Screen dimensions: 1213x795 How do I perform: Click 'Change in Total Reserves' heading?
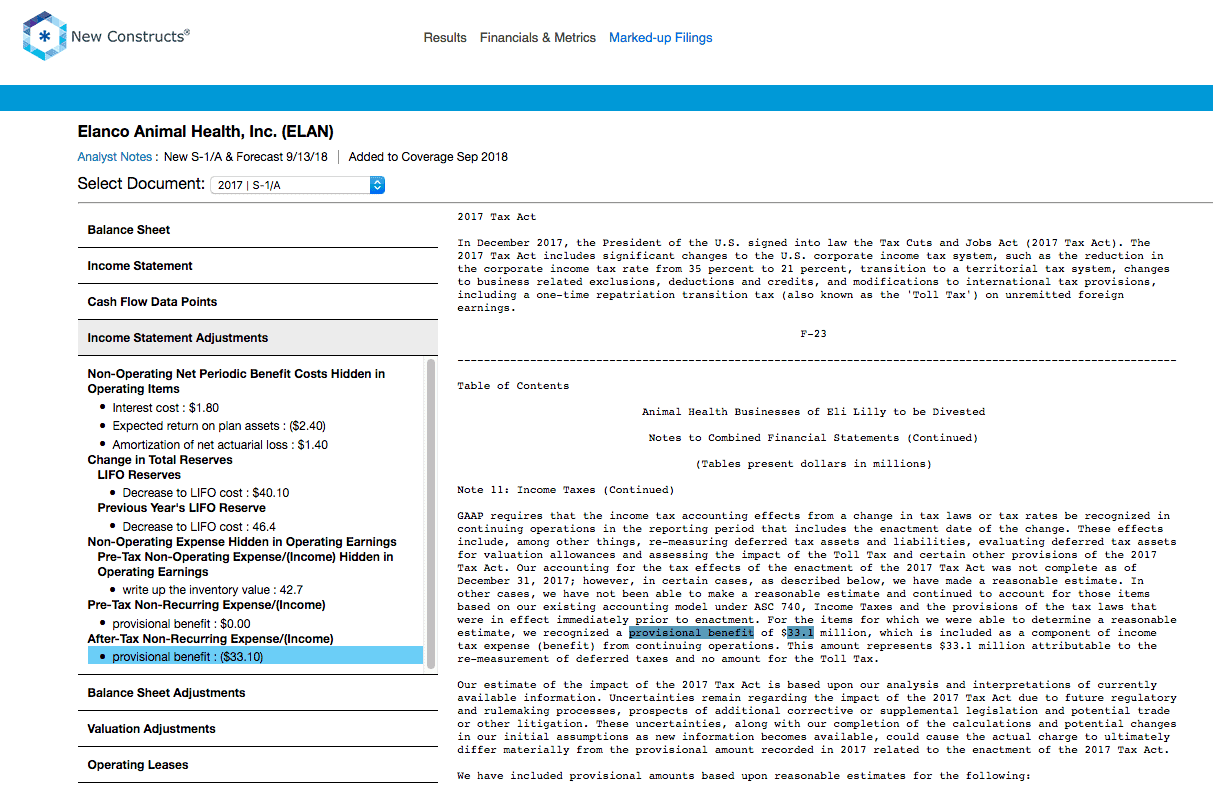160,460
